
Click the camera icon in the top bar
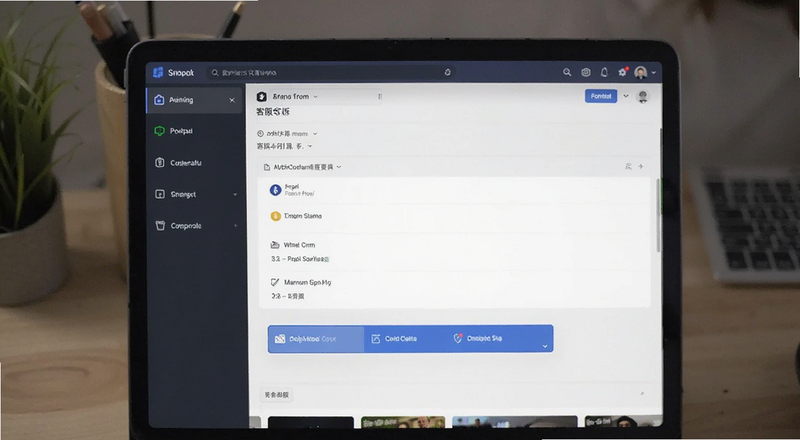coord(586,72)
